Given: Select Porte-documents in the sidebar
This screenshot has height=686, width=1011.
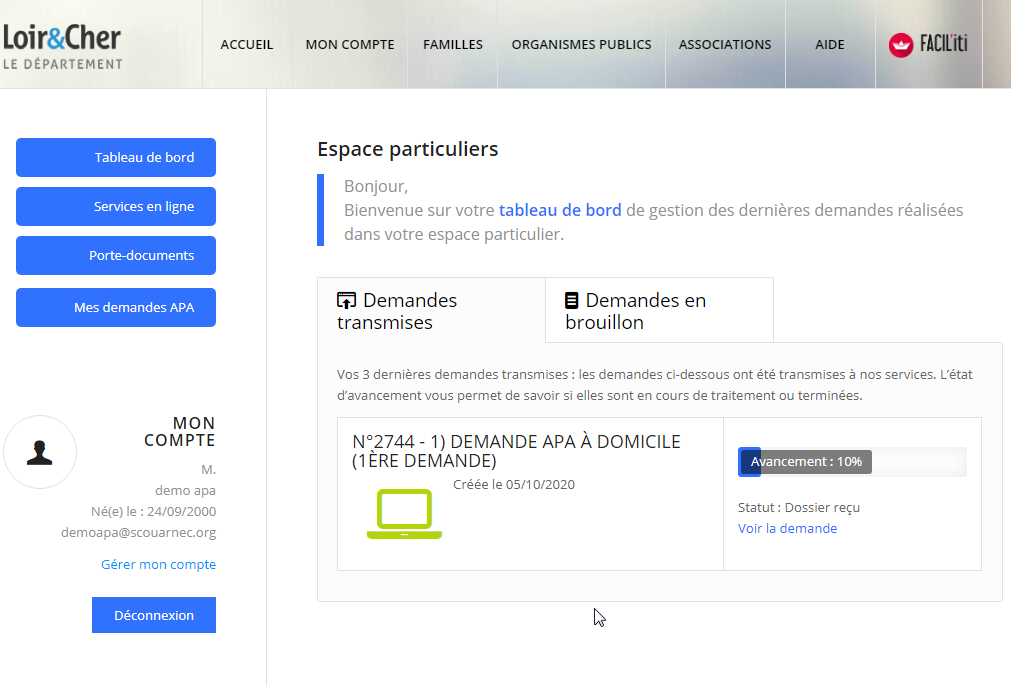Looking at the screenshot, I should point(115,255).
